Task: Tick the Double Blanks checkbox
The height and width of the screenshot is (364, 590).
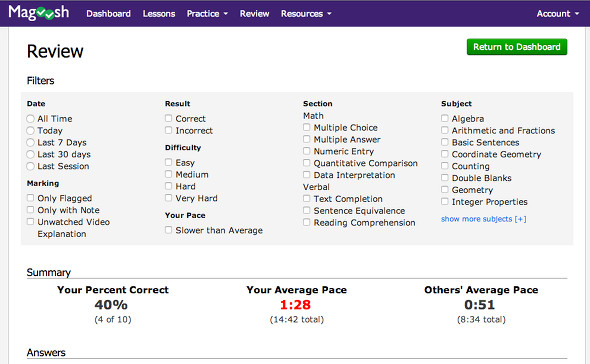Action: pyautogui.click(x=445, y=177)
